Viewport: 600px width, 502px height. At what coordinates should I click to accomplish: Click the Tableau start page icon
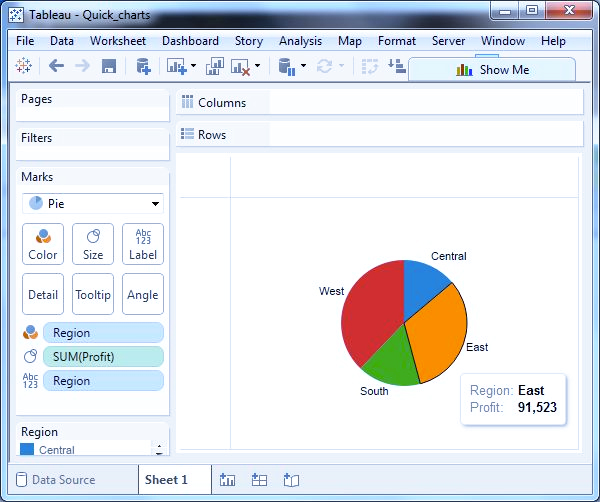23,66
